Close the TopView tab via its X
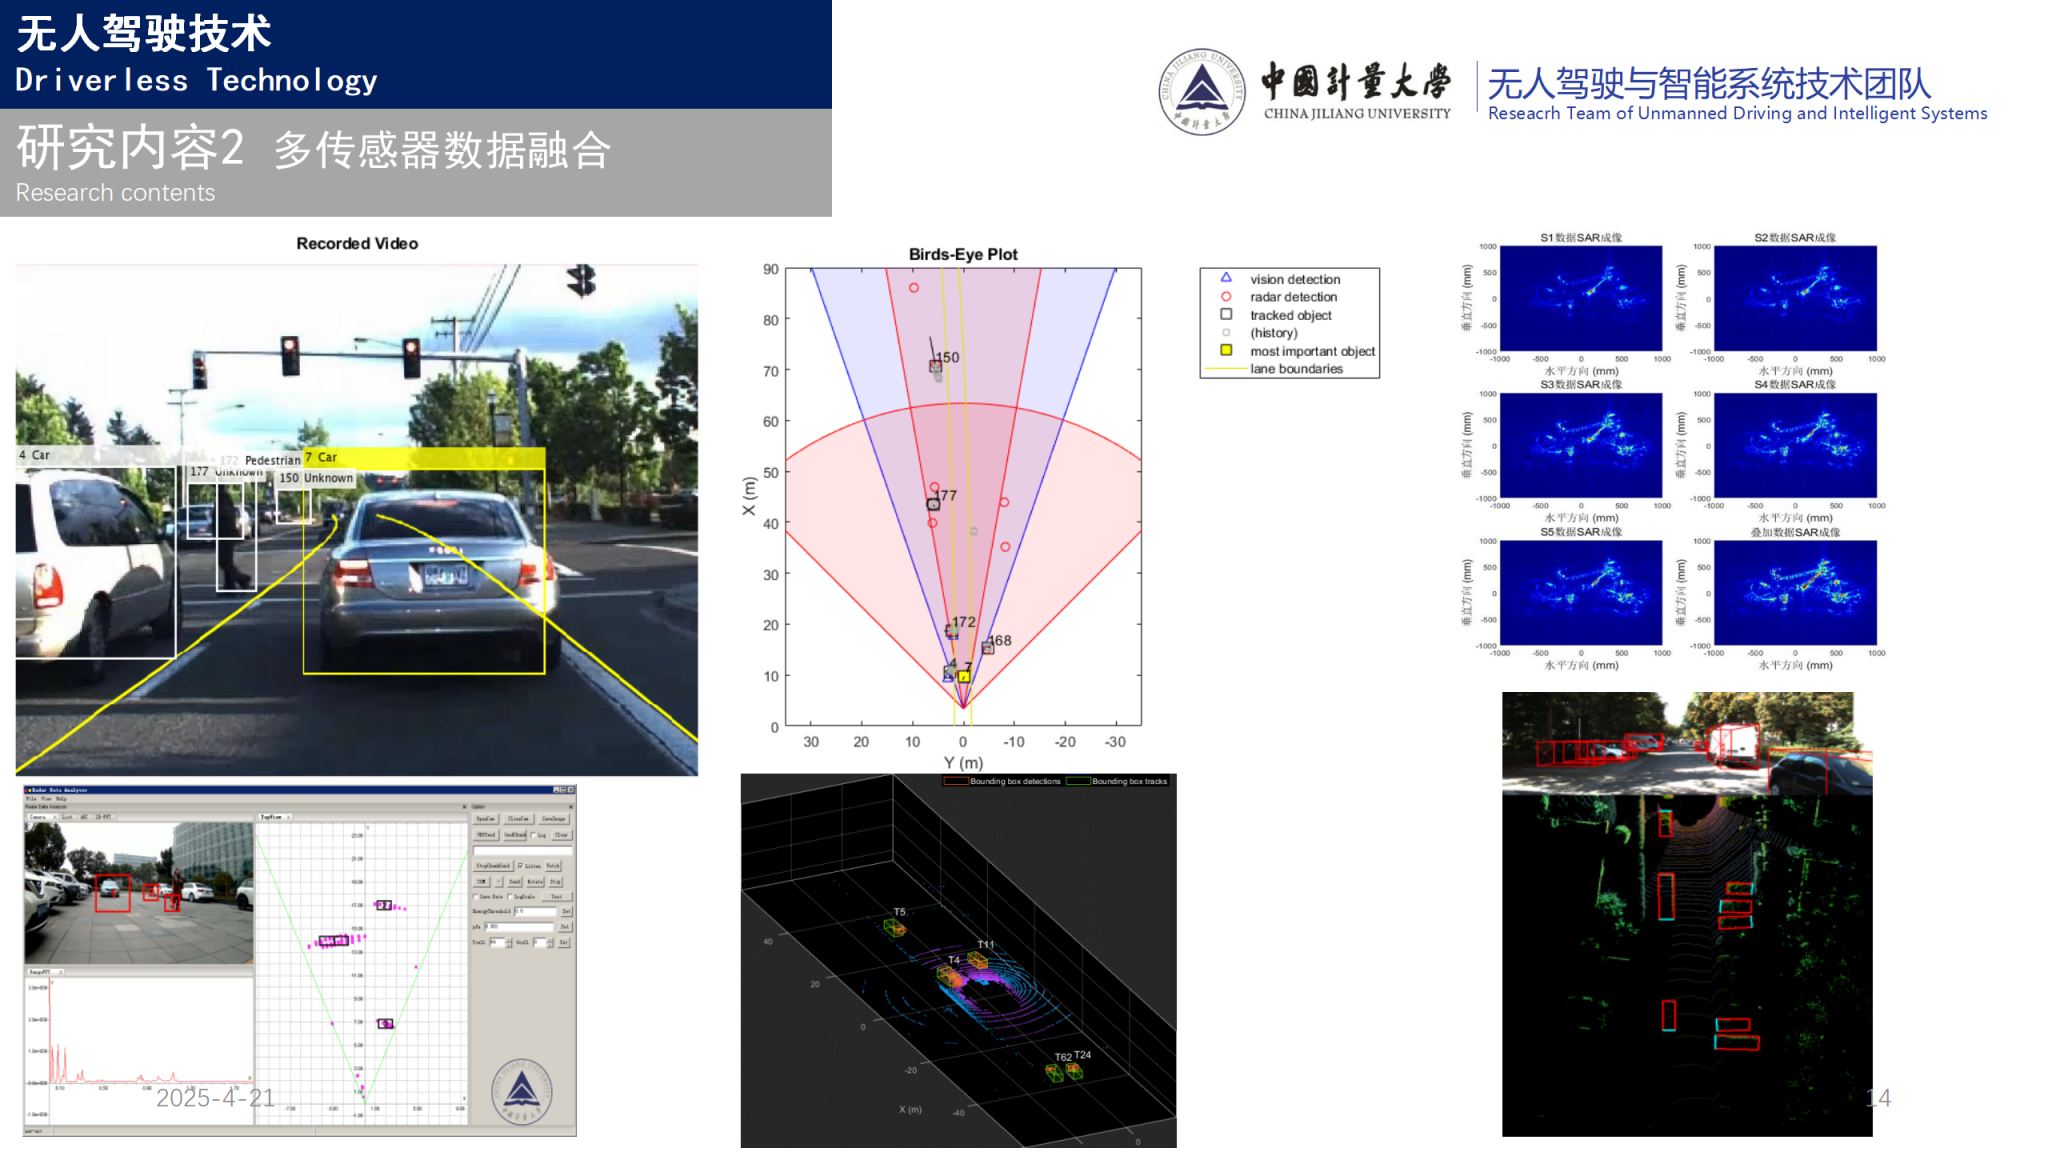 (288, 817)
